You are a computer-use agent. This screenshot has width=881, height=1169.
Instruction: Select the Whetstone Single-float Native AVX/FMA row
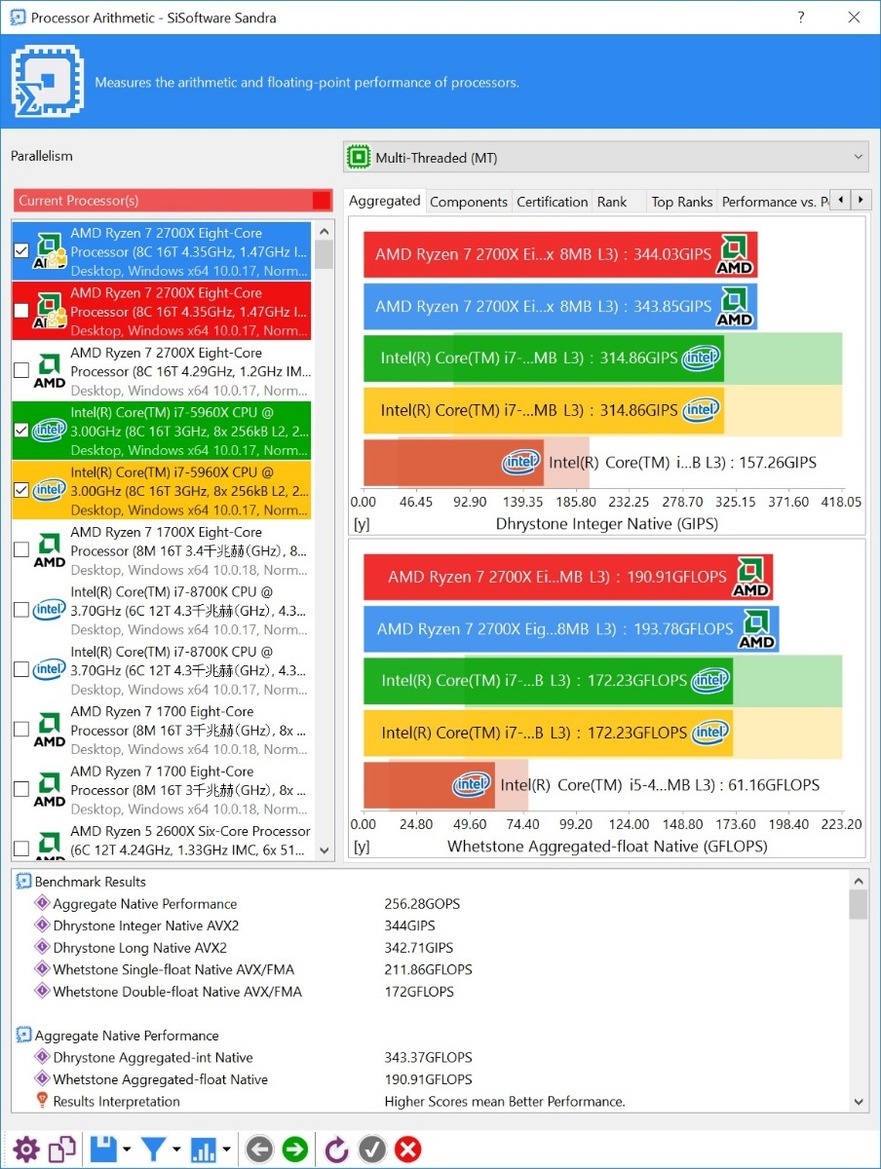[x=432, y=969]
